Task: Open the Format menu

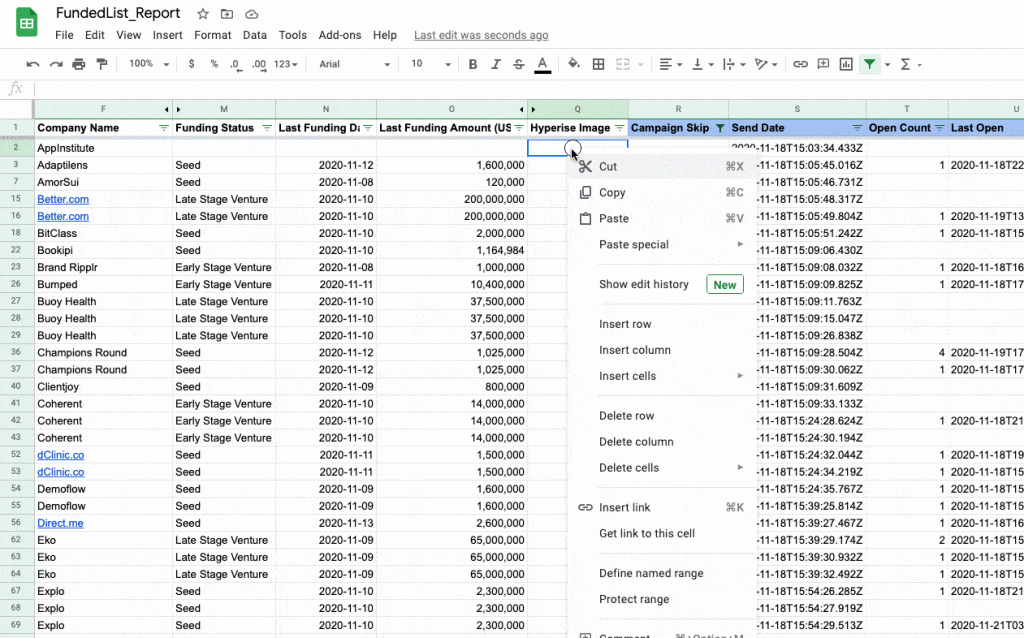Action: pyautogui.click(x=212, y=35)
